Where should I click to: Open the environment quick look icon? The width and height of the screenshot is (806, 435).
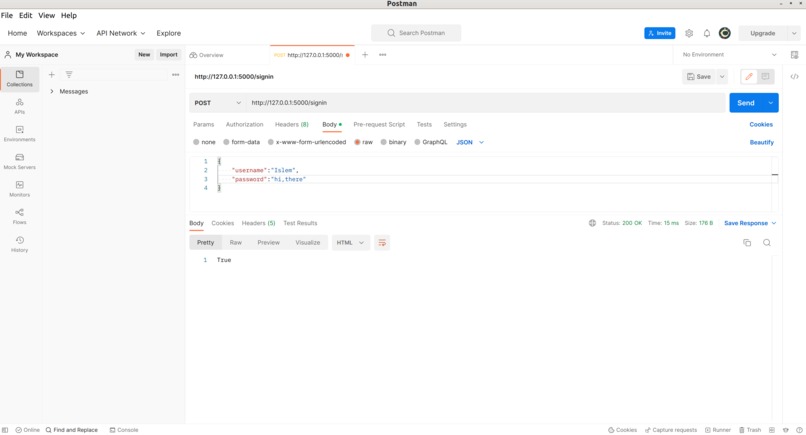794,55
